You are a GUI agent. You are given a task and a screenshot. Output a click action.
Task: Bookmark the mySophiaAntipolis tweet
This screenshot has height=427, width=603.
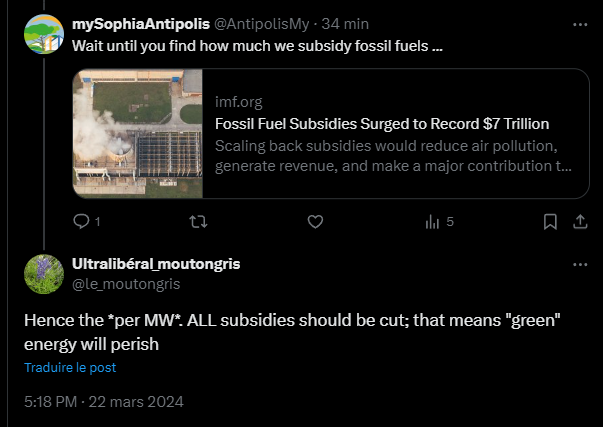550,222
